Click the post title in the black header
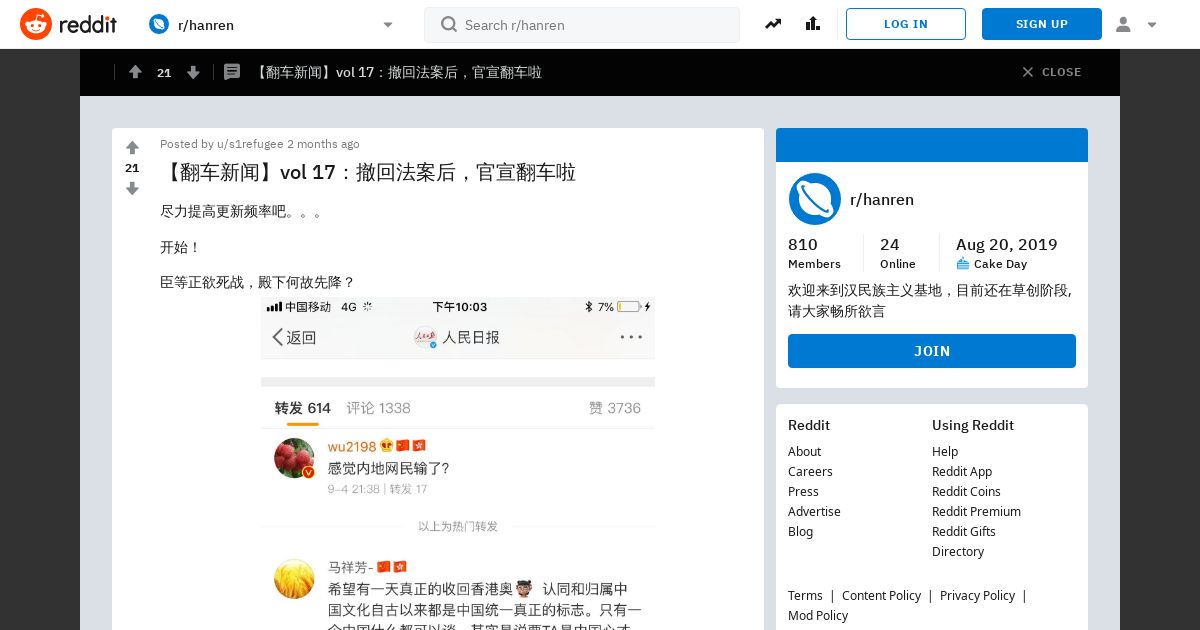1200x630 pixels. click(397, 72)
